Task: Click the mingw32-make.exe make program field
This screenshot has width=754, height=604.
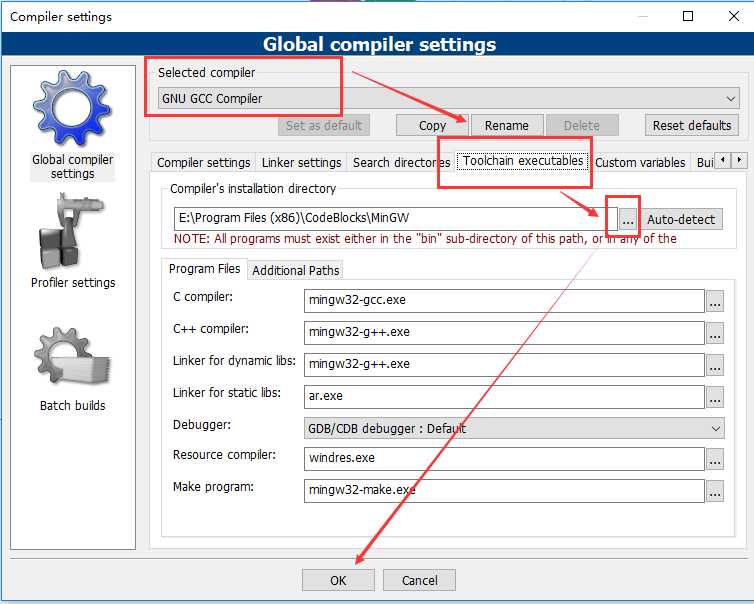Action: pos(504,491)
